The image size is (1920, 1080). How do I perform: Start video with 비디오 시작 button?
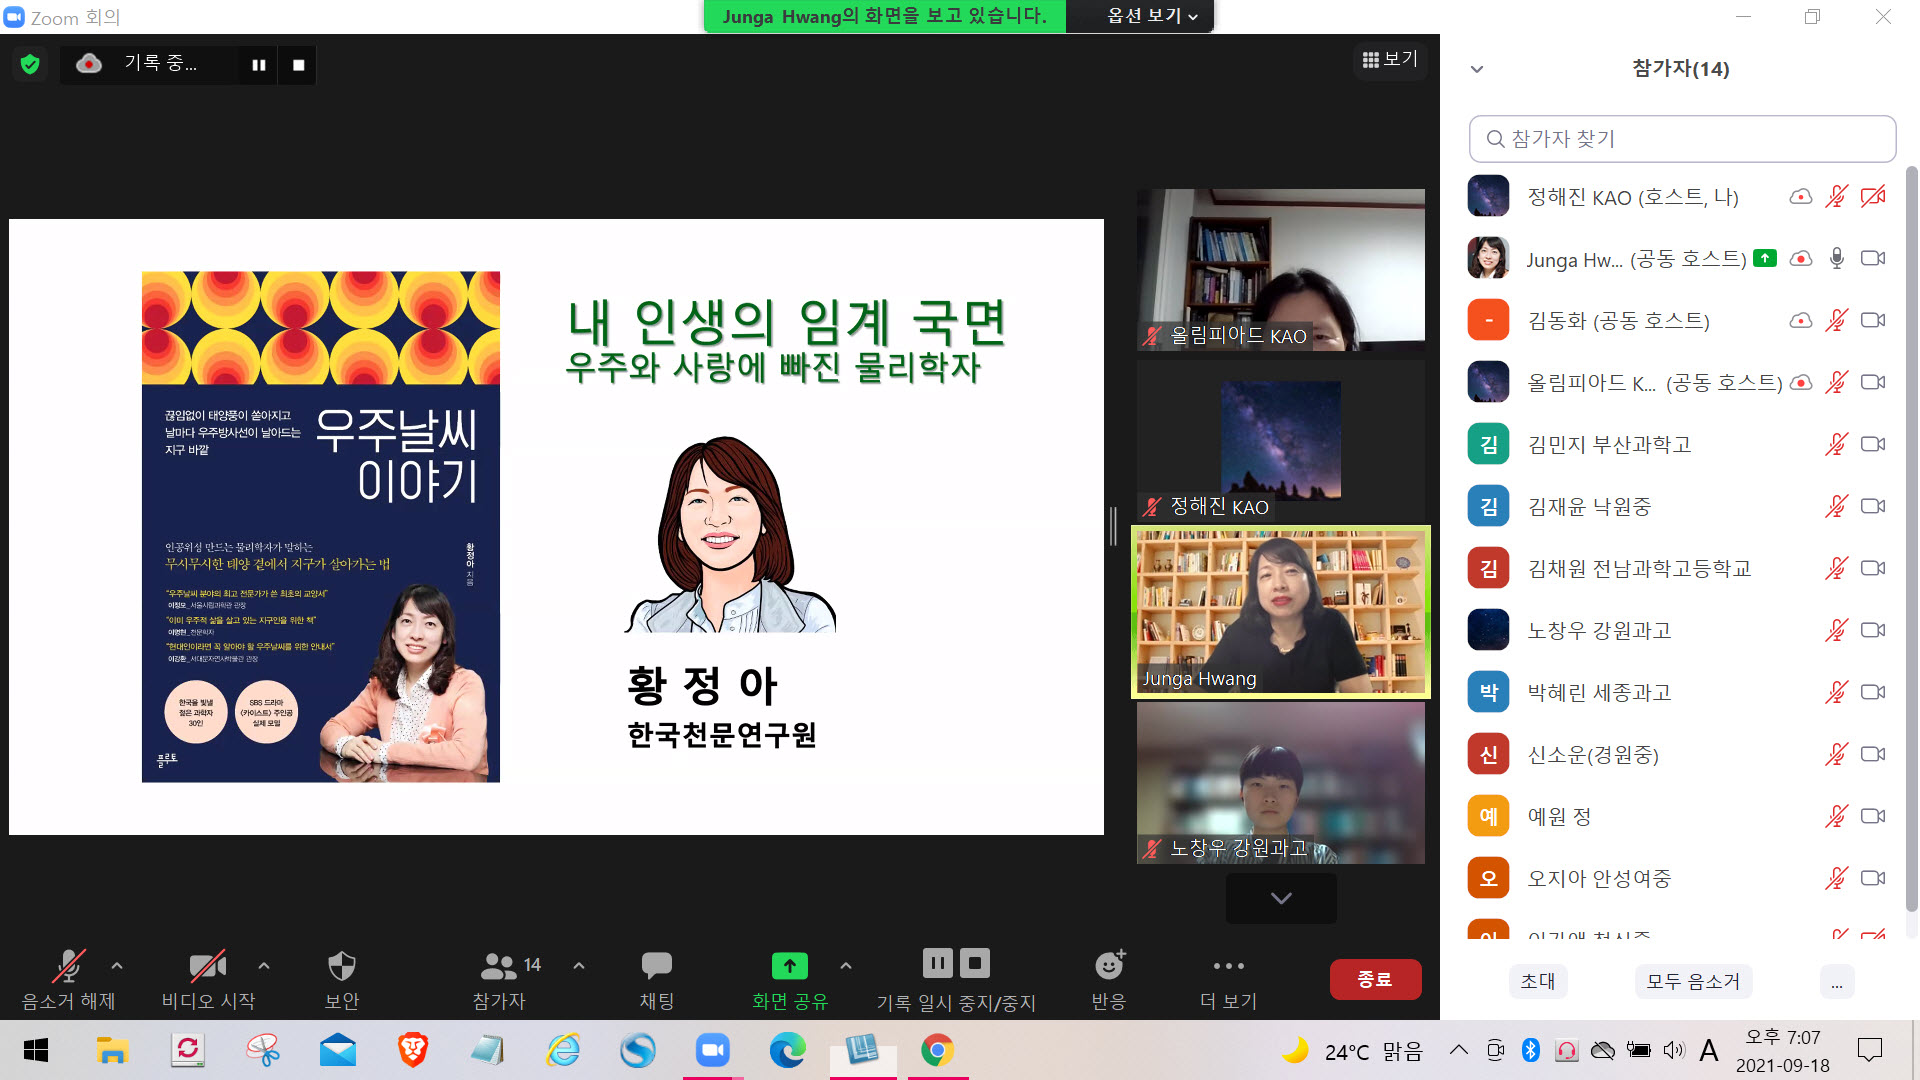208,979
